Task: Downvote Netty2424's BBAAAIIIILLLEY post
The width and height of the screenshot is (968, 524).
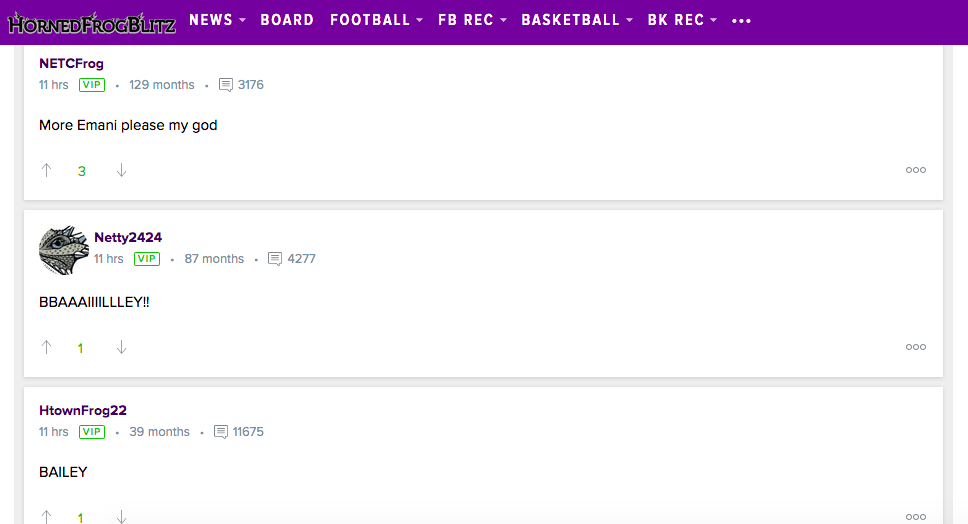Action: coord(122,347)
